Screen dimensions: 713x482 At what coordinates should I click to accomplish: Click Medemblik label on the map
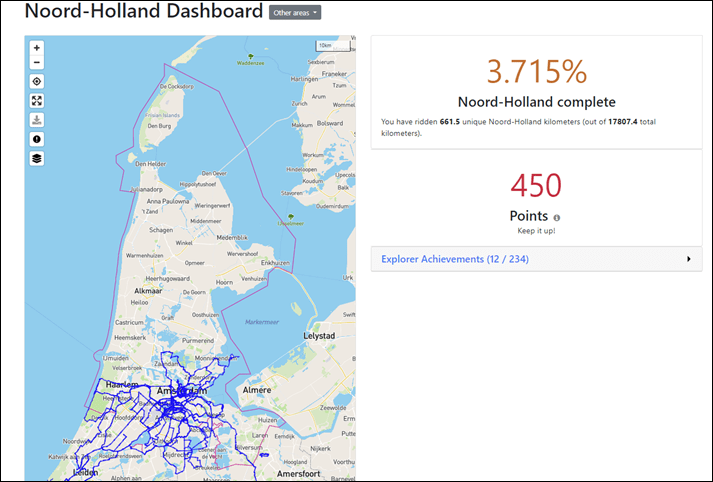tap(232, 238)
